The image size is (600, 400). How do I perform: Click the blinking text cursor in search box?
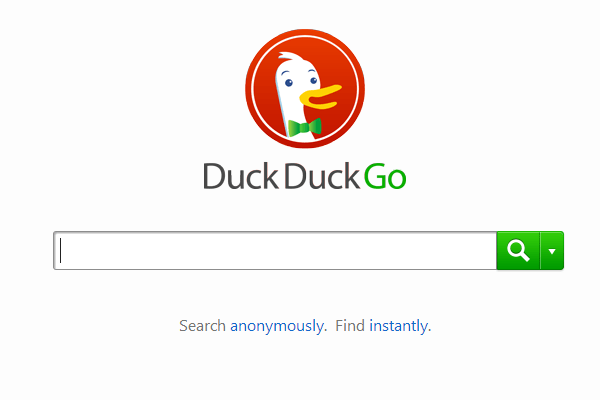coord(61,251)
